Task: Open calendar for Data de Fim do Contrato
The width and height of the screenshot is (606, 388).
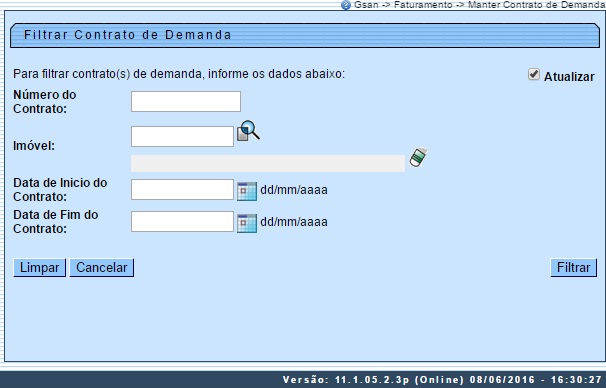Action: coord(247,223)
